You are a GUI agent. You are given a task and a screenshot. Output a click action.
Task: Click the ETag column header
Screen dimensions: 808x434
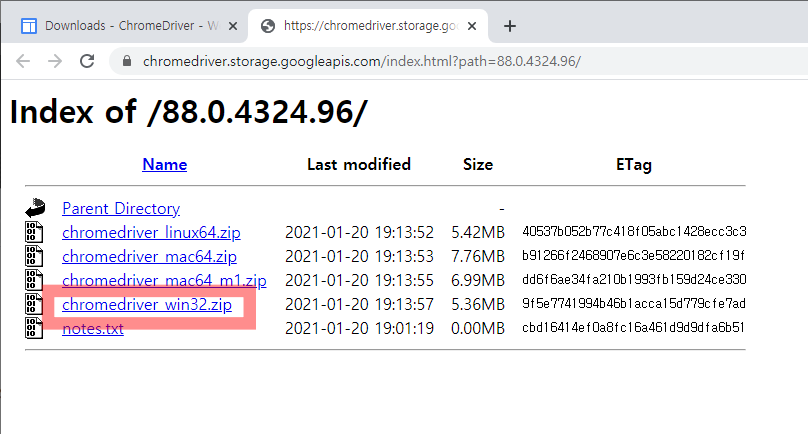[x=634, y=165]
